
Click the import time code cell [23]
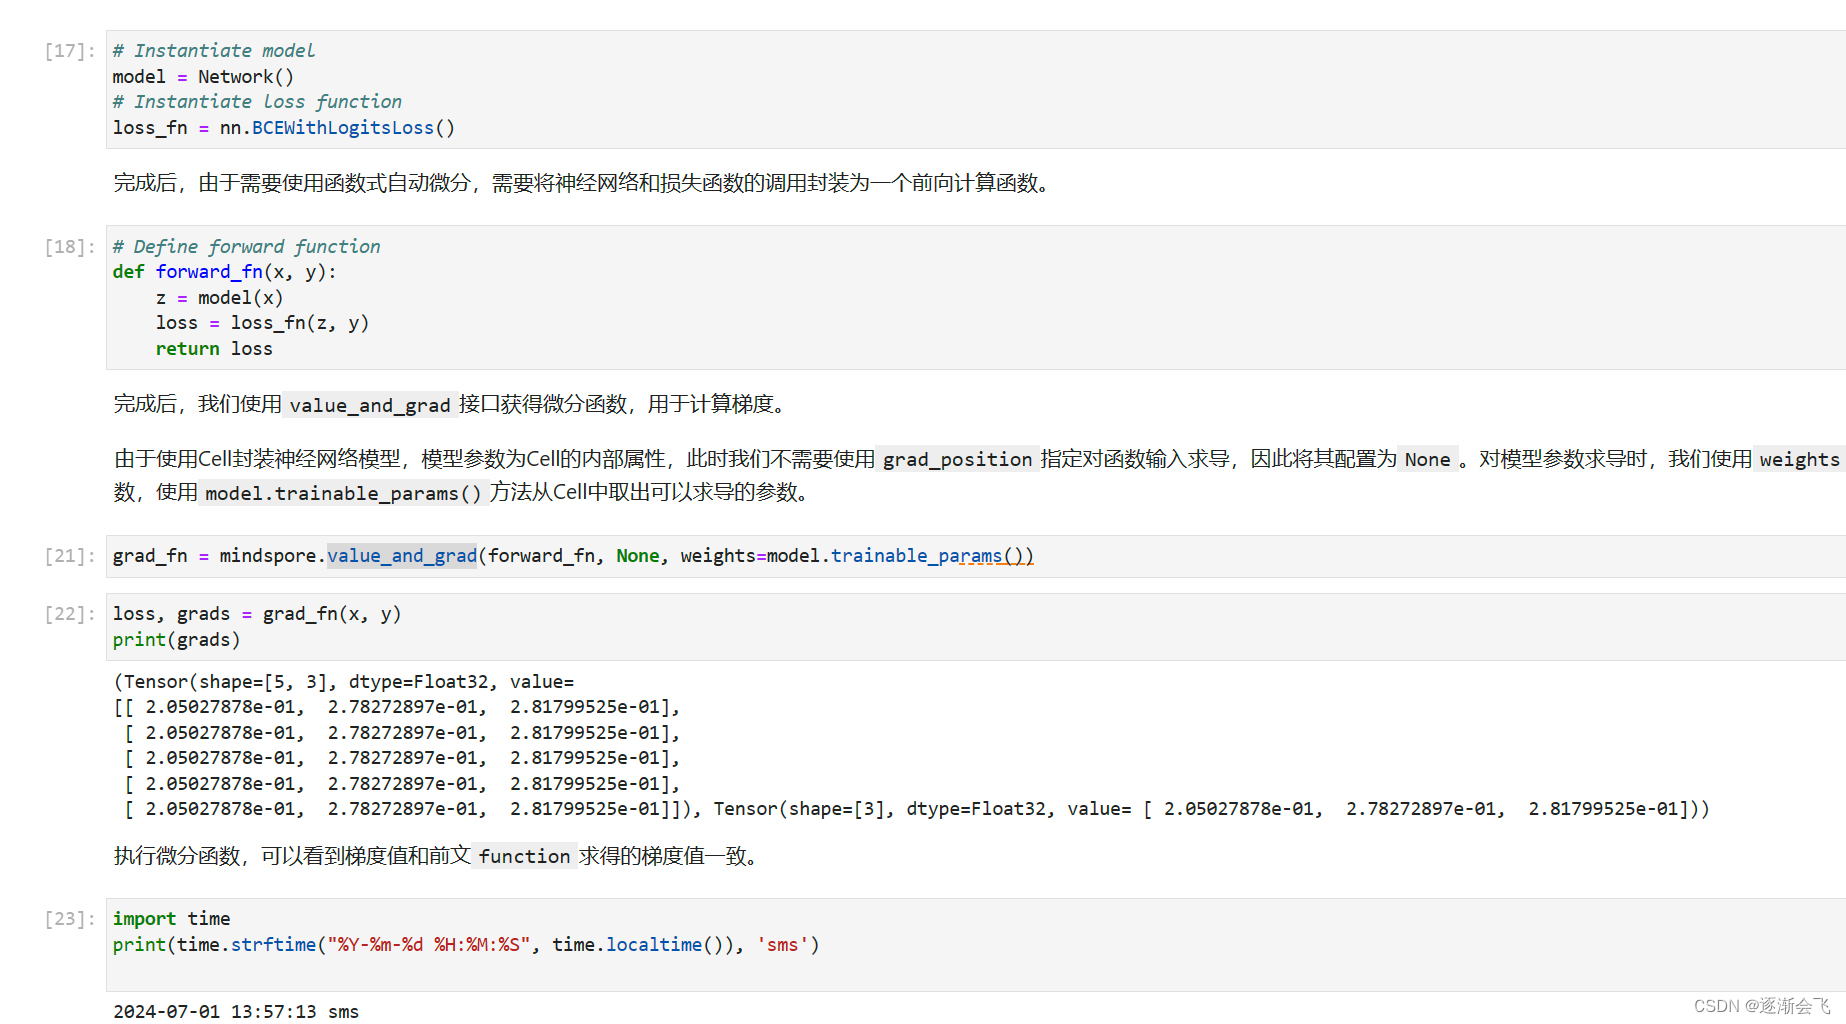pyautogui.click(x=975, y=944)
